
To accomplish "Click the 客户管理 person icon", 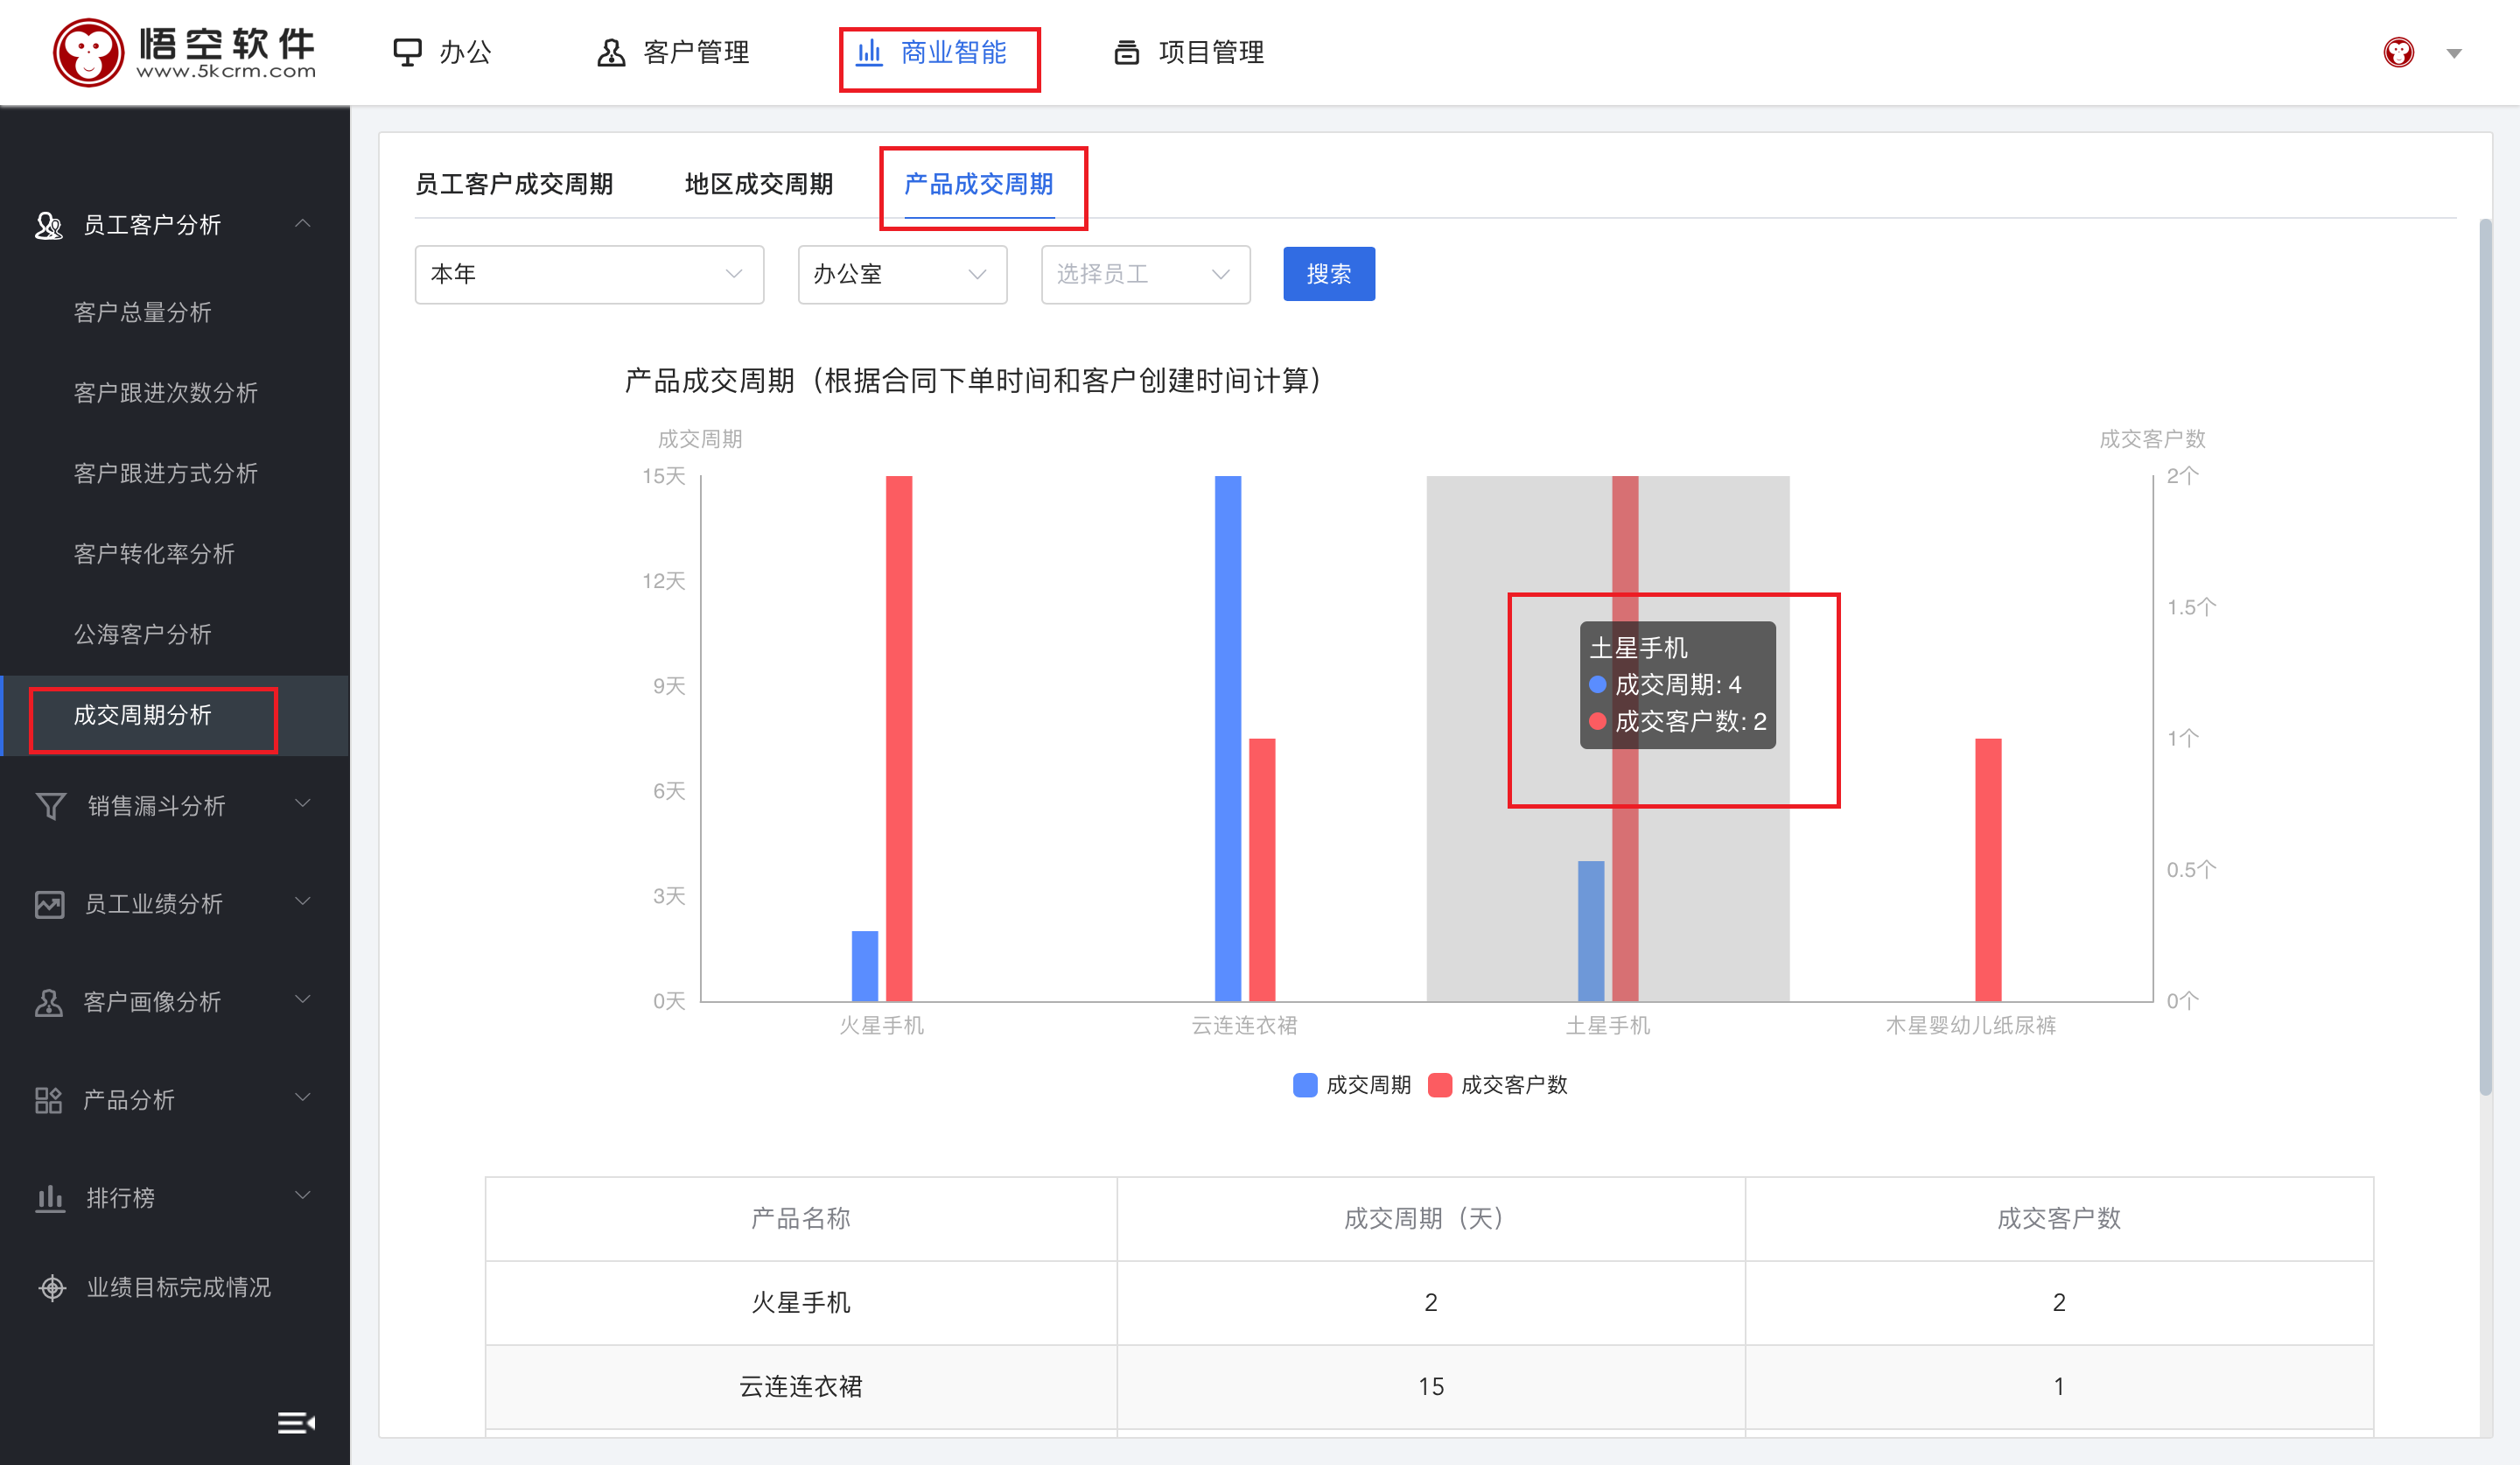I will (x=610, y=52).
